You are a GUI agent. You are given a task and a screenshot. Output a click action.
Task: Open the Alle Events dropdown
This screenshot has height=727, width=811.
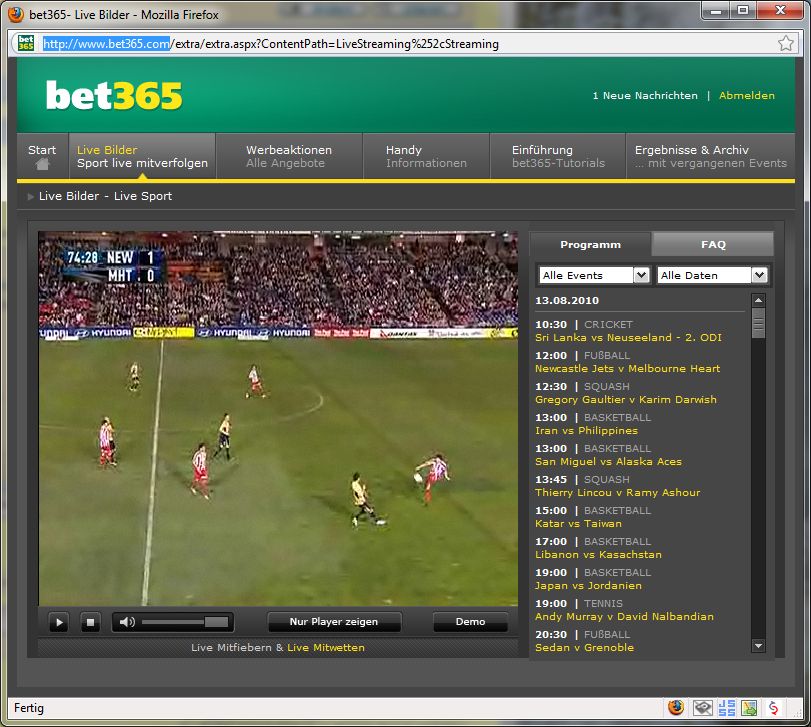[594, 275]
